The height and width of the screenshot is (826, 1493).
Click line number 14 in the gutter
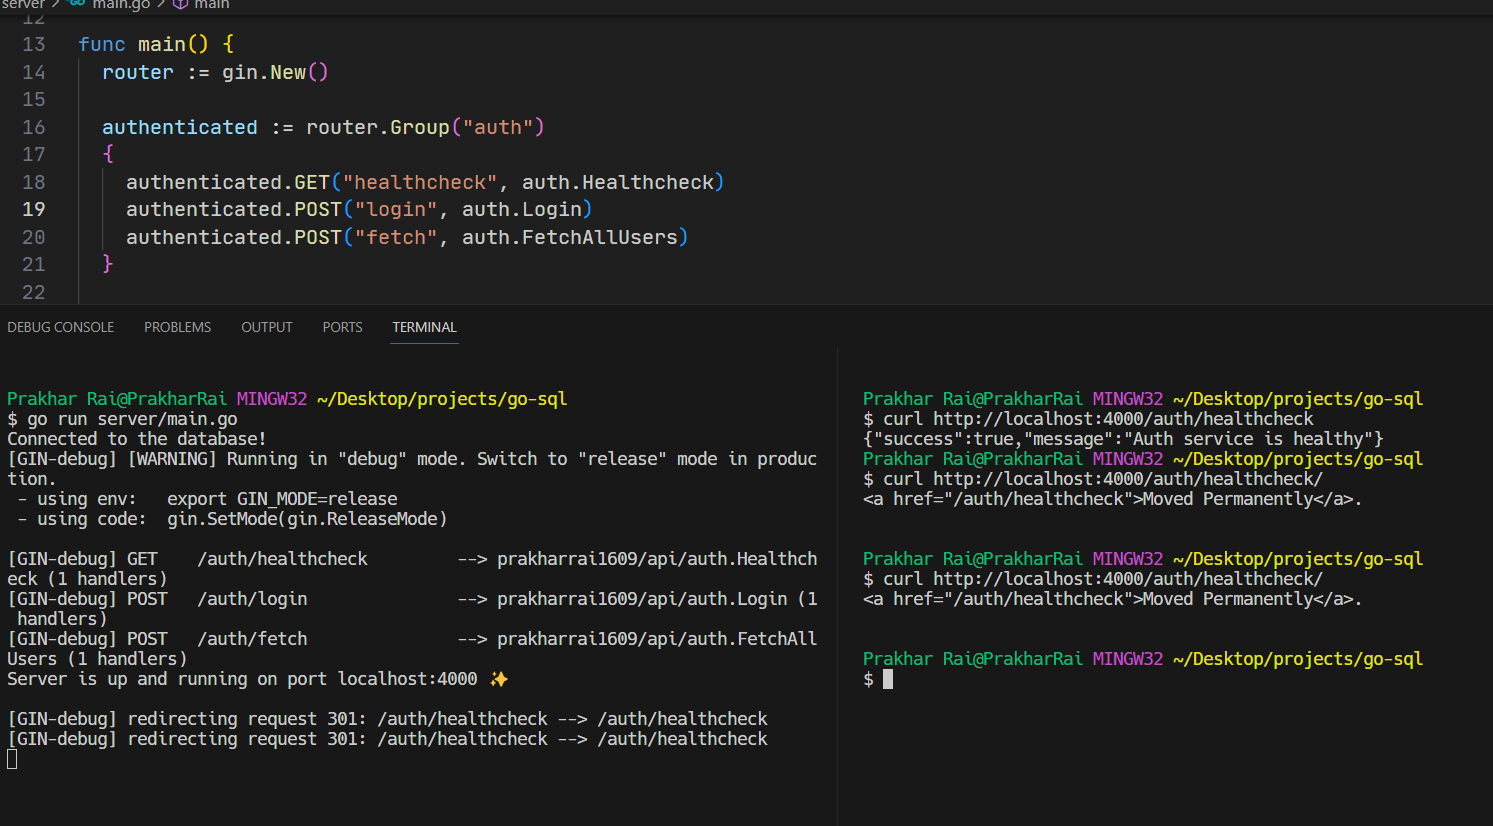pos(34,72)
